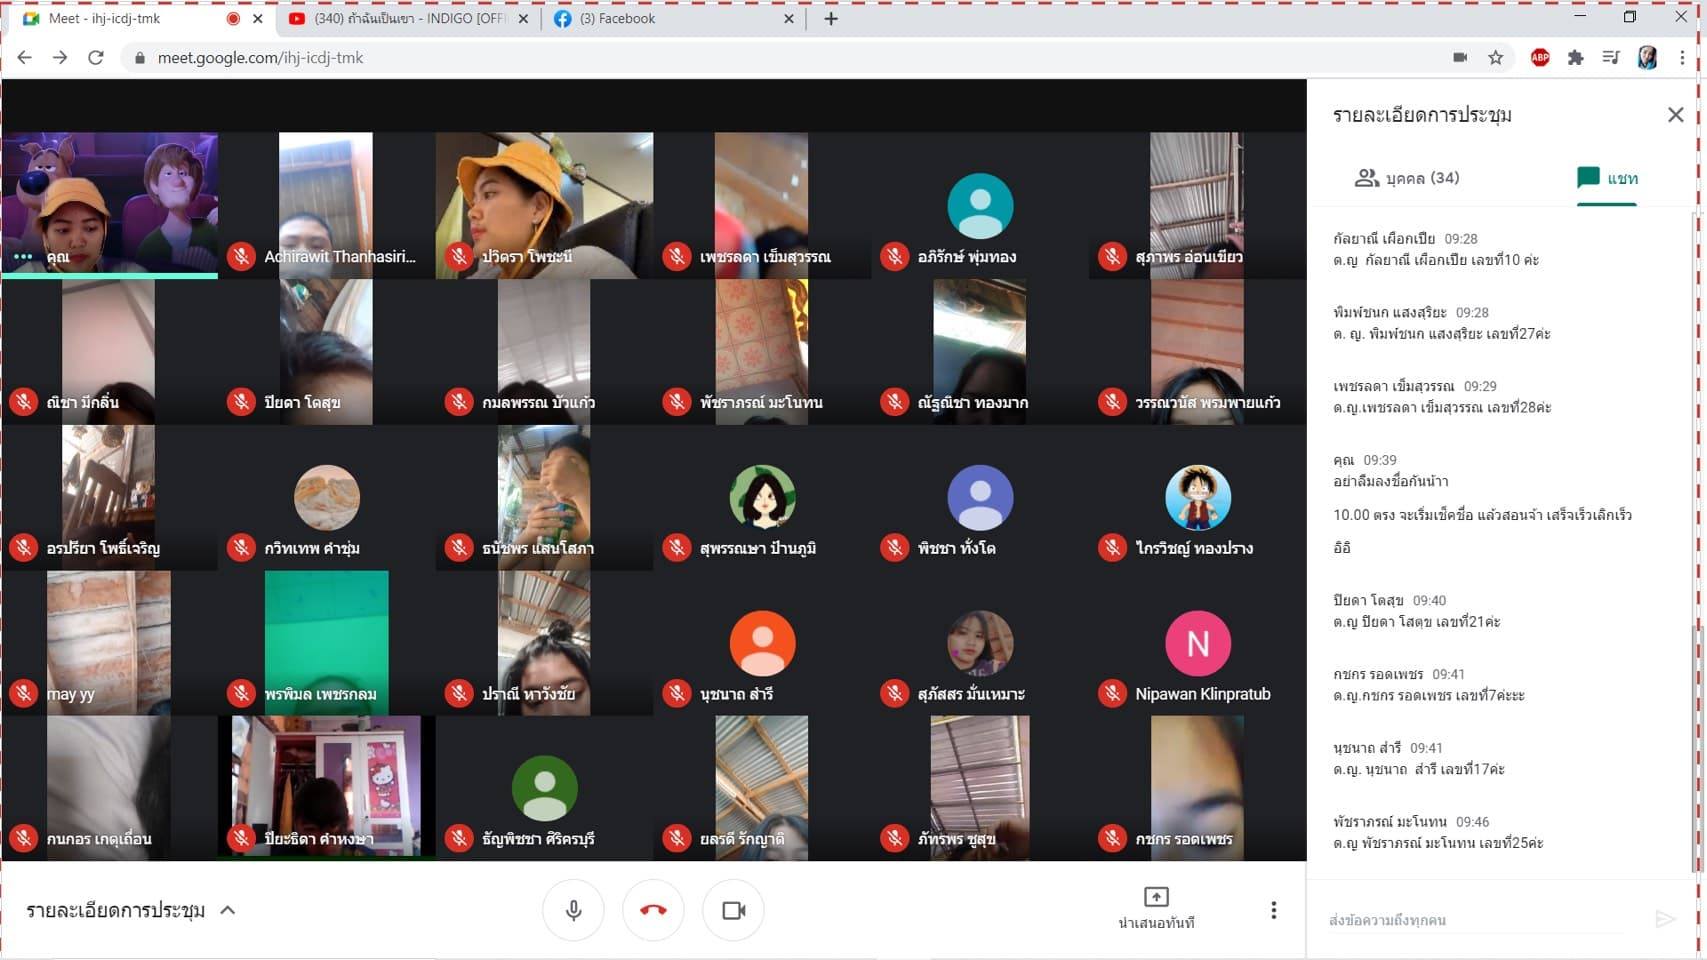Open the present now screen-share icon
Viewport: 1707px width, 960px height.
(x=1156, y=897)
